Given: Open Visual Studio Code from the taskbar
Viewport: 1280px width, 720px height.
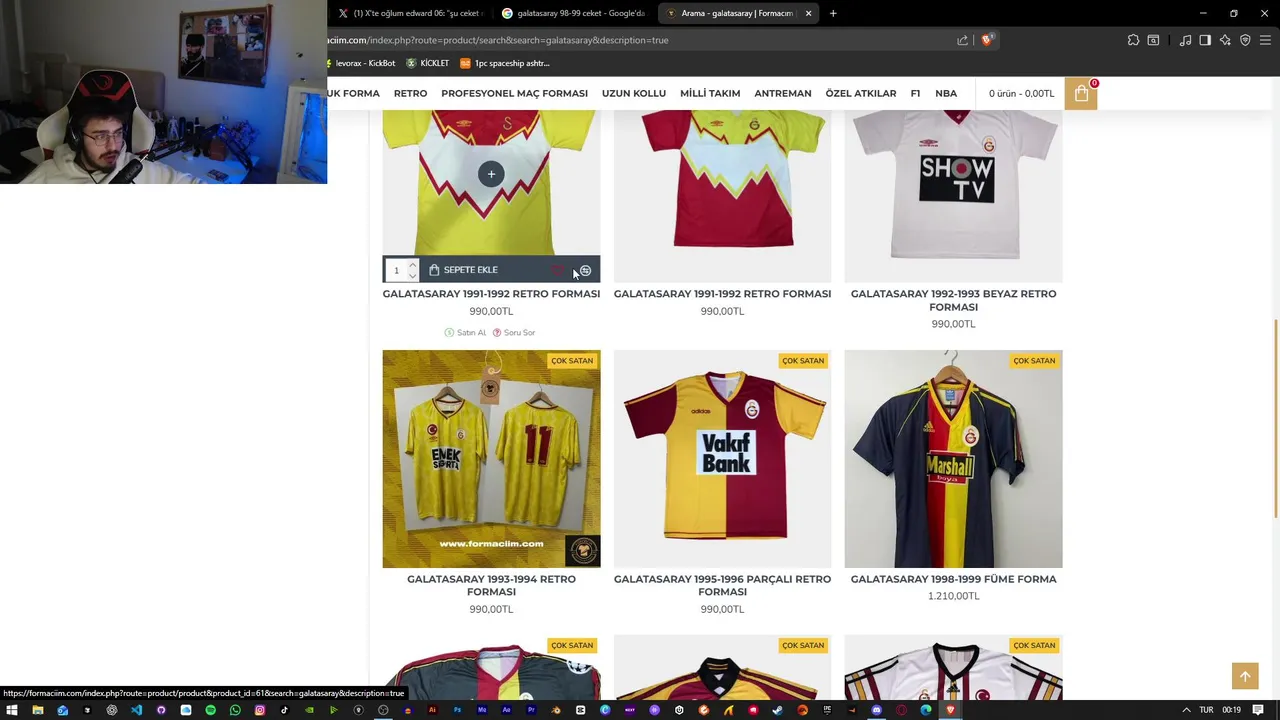Looking at the screenshot, I should pos(136,710).
